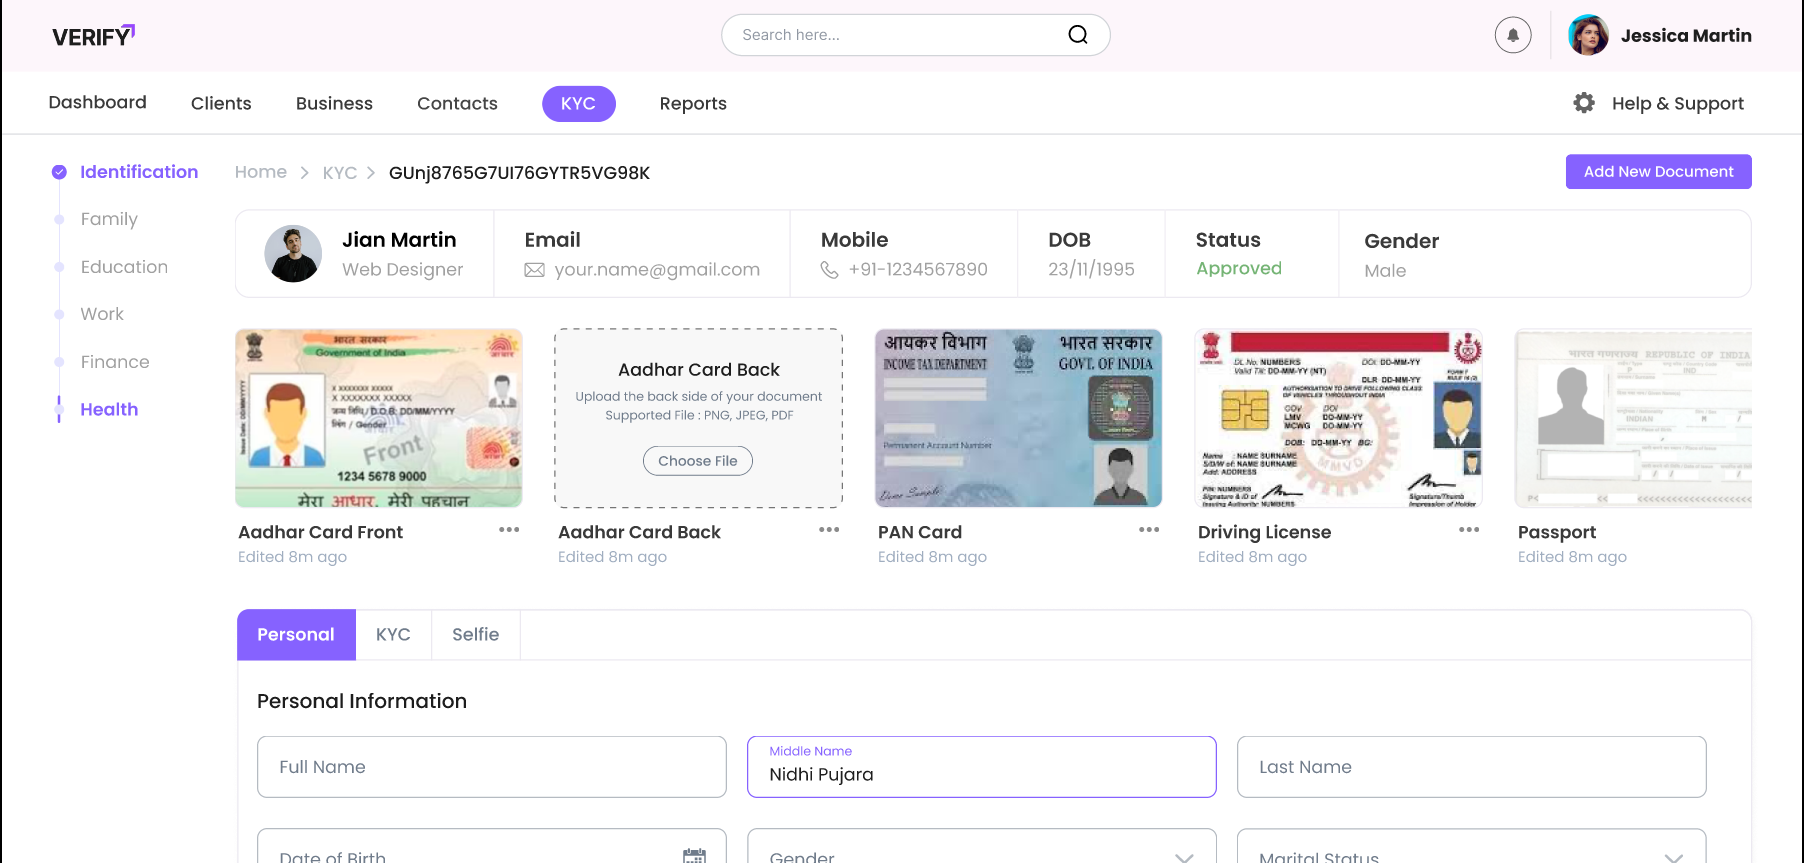
Task: Click Jessica Martin profile avatar
Action: point(1588,35)
